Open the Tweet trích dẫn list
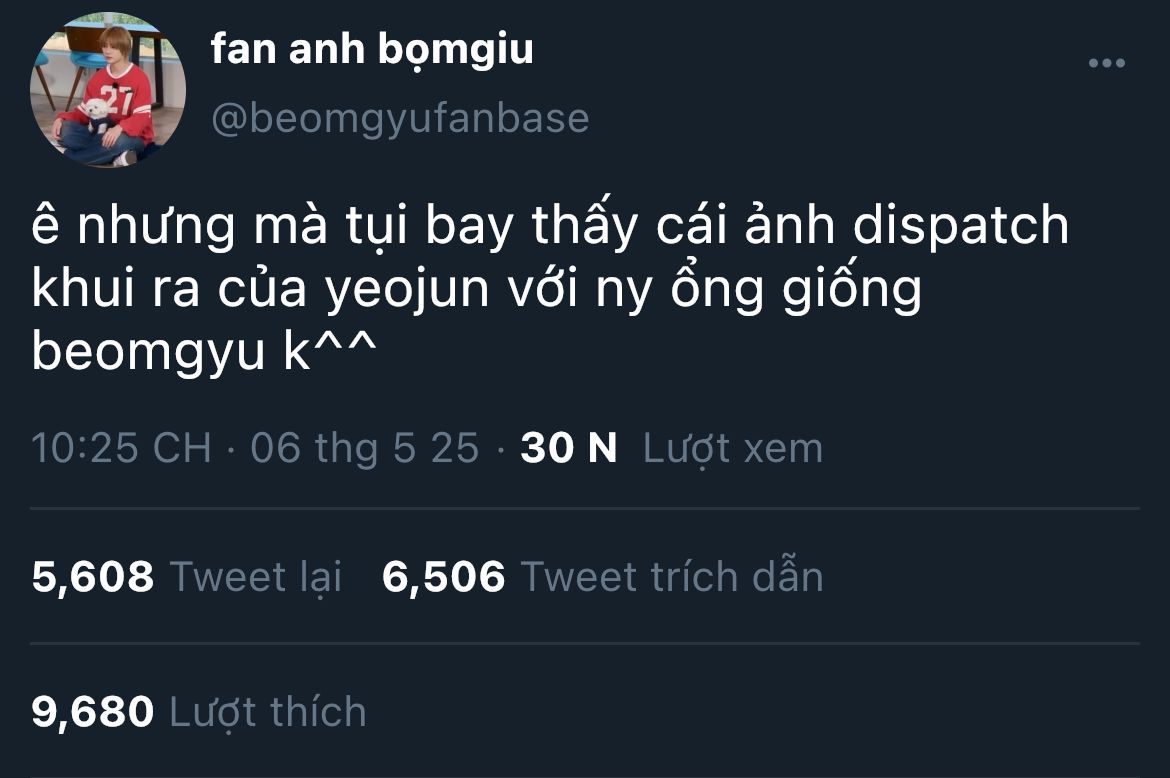 (672, 576)
